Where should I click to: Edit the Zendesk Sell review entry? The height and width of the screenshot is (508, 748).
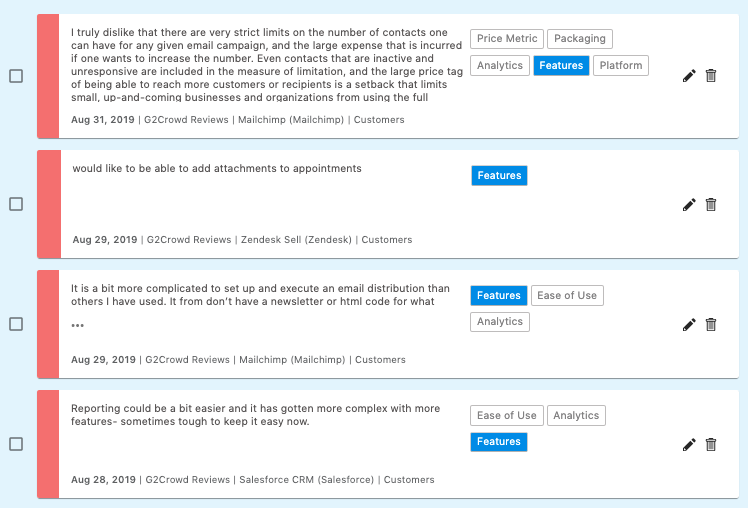689,205
